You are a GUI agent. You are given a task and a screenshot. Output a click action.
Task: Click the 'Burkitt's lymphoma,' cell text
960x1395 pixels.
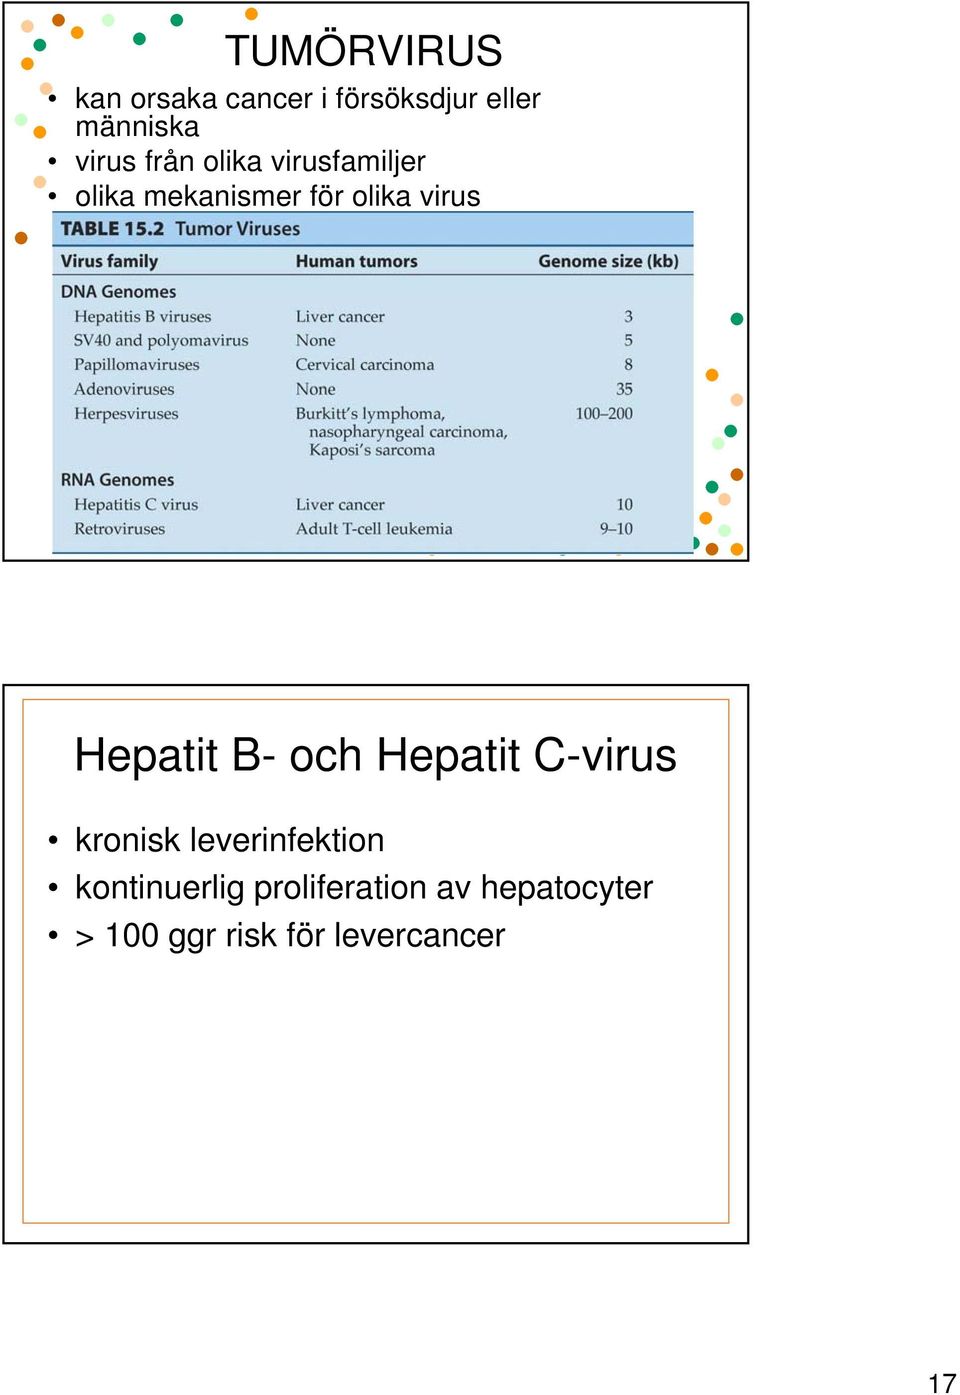[x=370, y=414]
